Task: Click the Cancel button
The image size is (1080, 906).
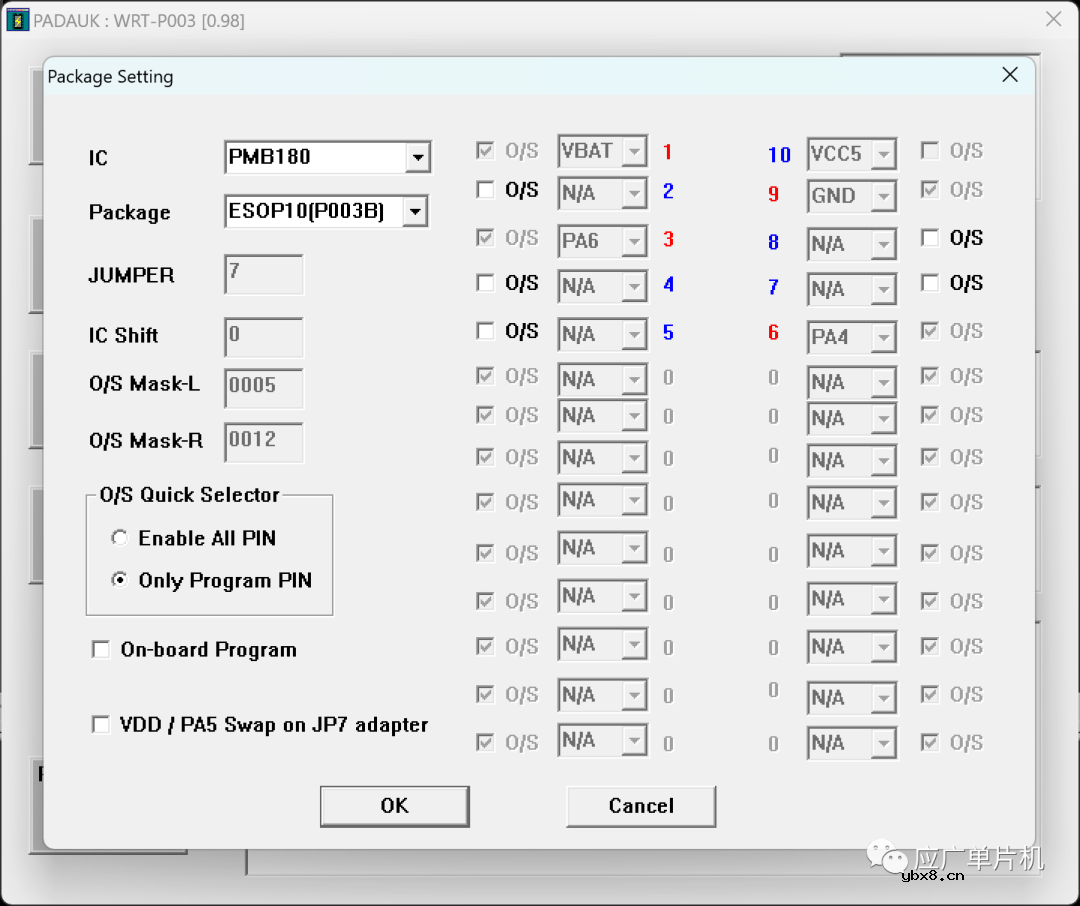Action: pos(641,806)
